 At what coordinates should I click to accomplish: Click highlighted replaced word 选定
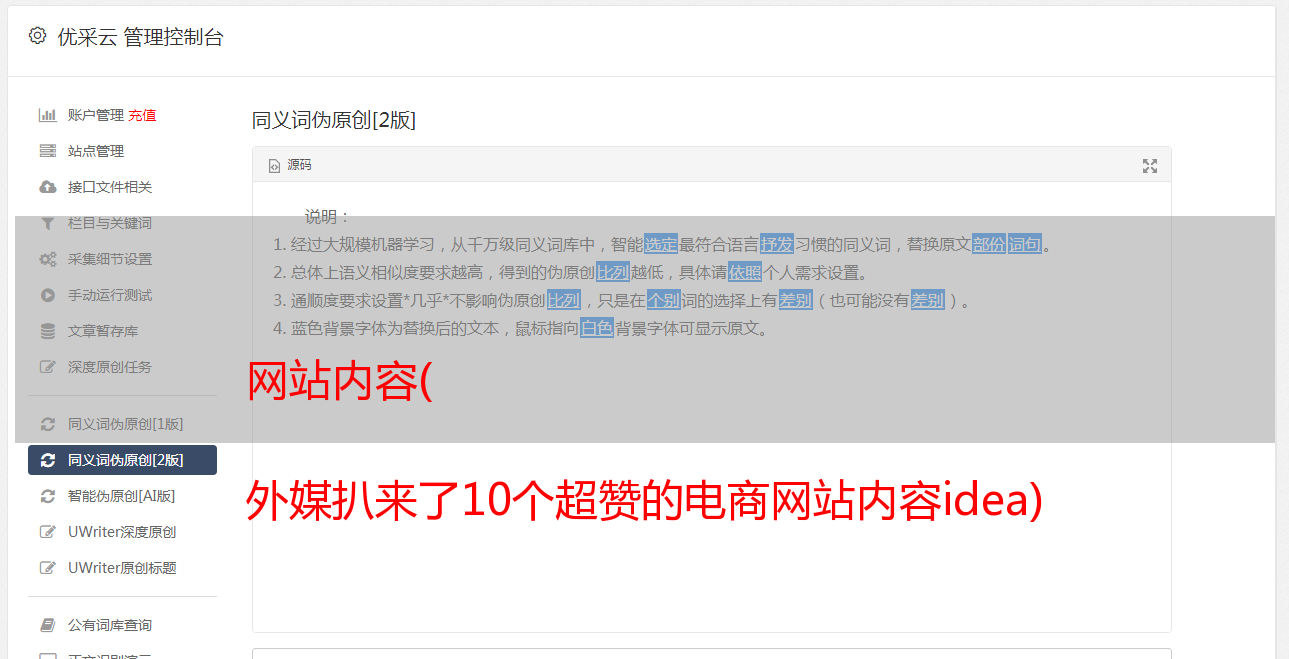click(x=661, y=244)
